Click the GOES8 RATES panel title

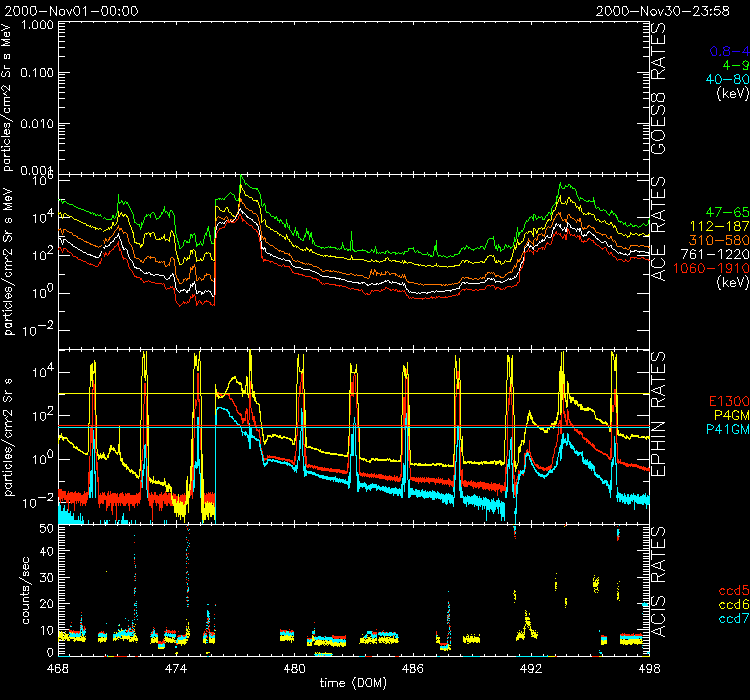(659, 90)
